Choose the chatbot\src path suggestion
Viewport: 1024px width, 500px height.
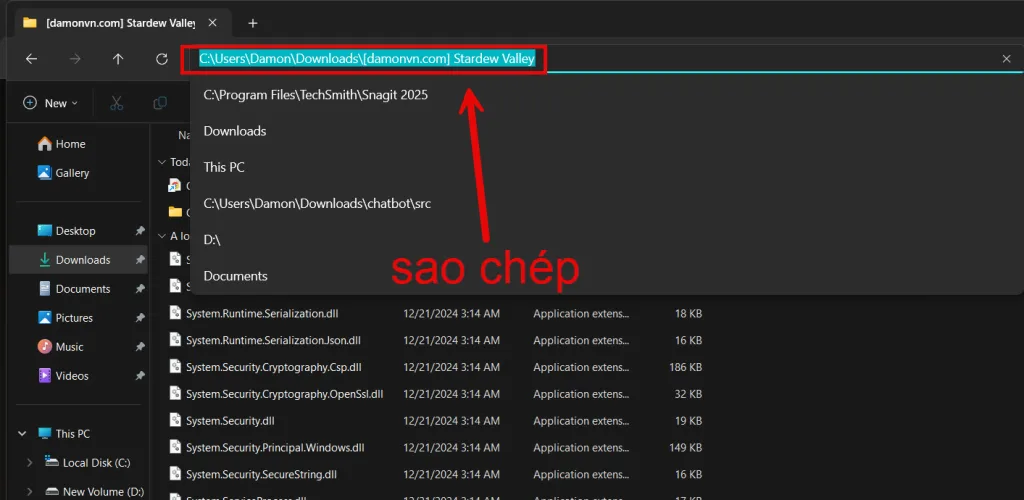[x=316, y=203]
